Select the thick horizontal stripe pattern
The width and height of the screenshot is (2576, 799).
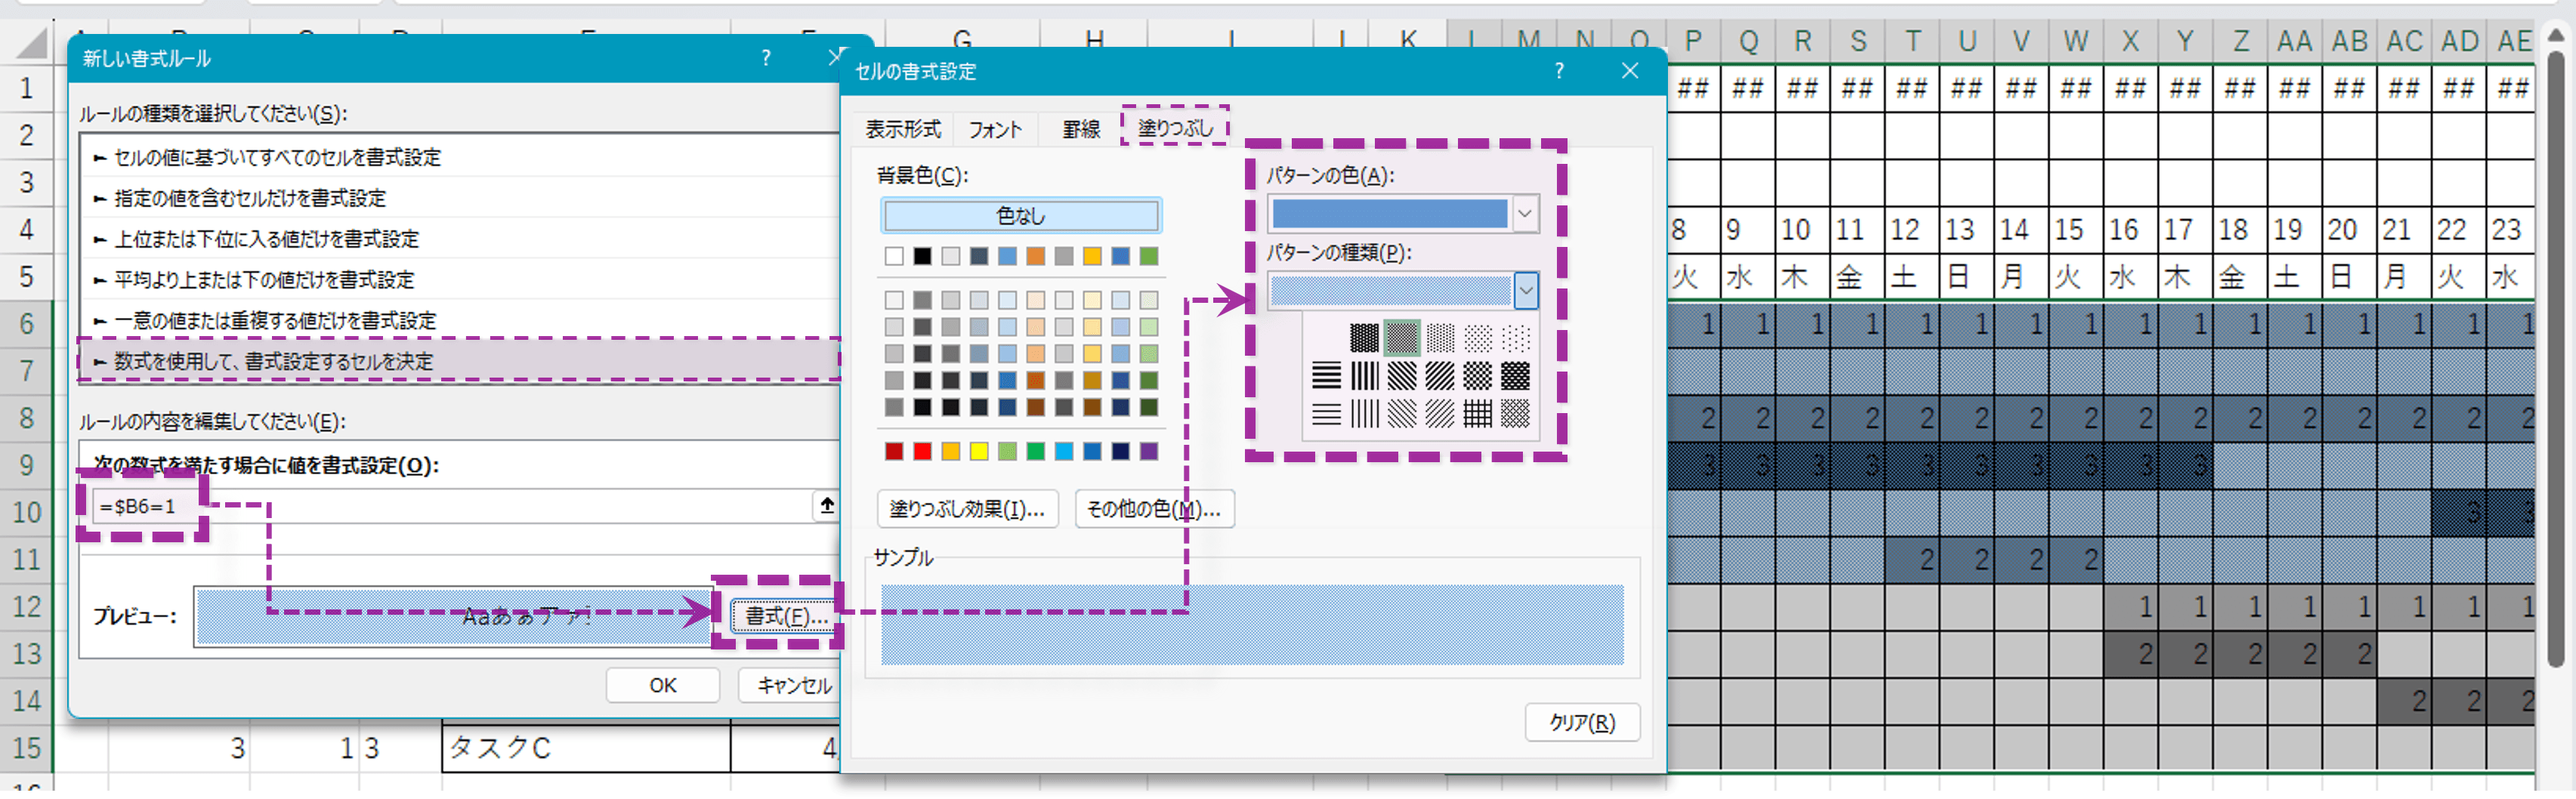pos(1326,376)
